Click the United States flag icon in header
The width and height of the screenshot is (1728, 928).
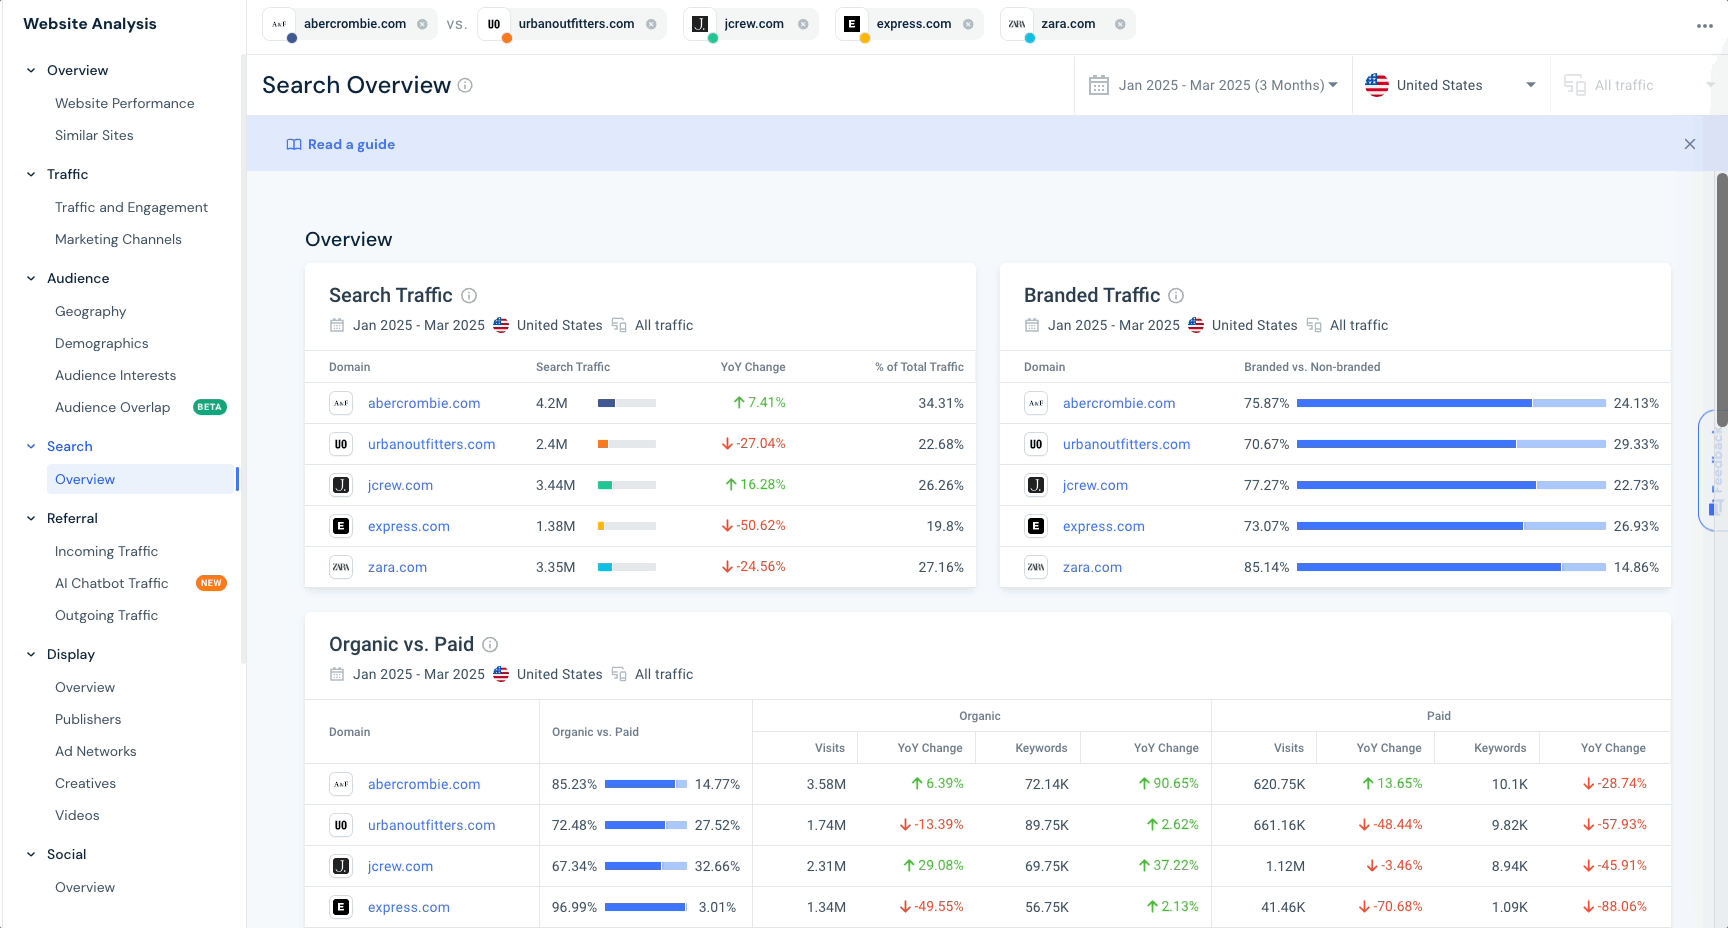pos(1377,85)
